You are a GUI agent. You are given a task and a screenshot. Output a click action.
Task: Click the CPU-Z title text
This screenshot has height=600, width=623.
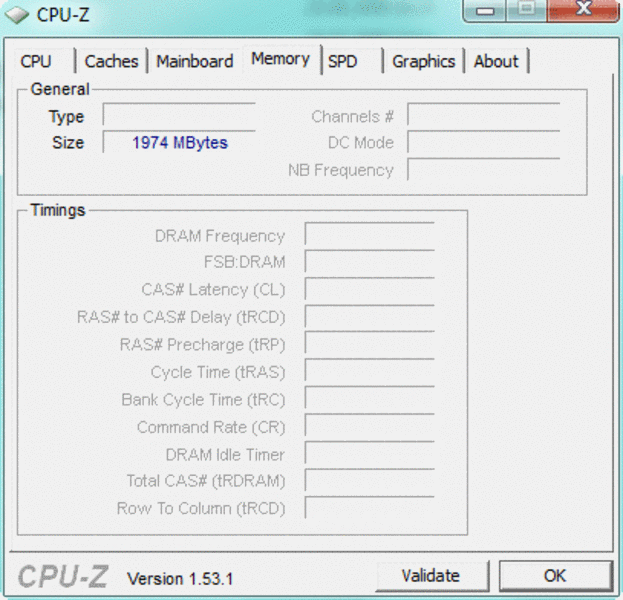[63, 15]
